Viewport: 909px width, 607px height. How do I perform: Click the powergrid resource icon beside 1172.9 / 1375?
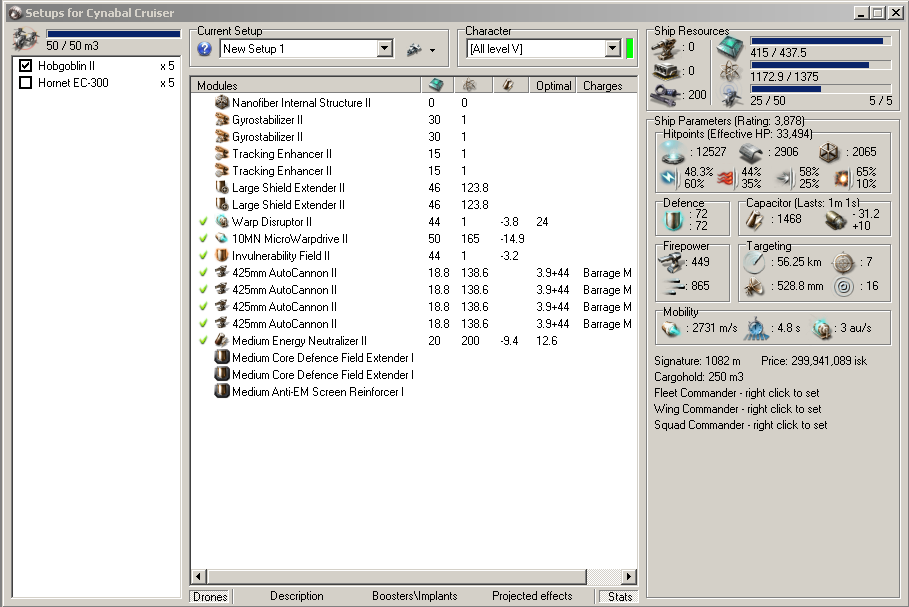730,72
